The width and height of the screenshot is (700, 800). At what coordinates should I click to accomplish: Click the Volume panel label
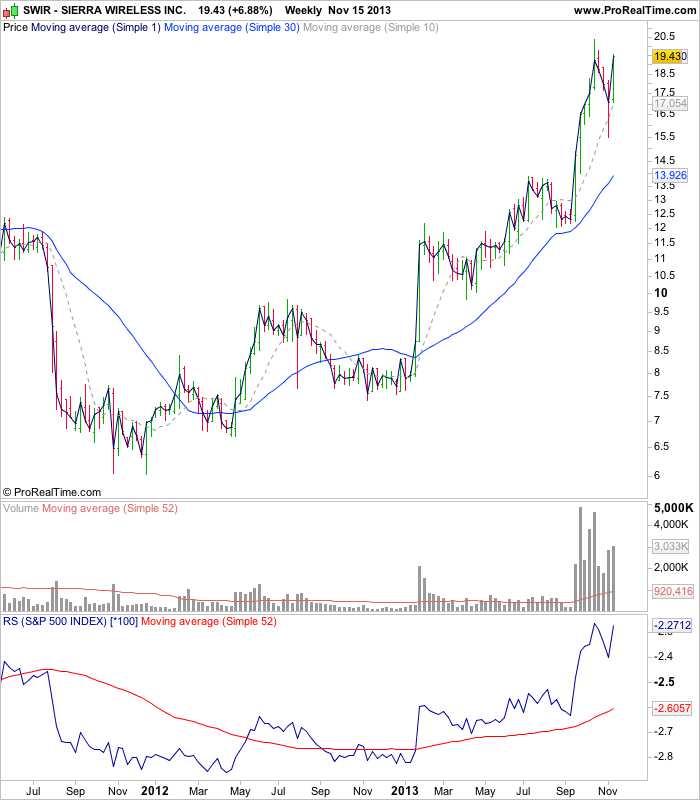pyautogui.click(x=21, y=508)
